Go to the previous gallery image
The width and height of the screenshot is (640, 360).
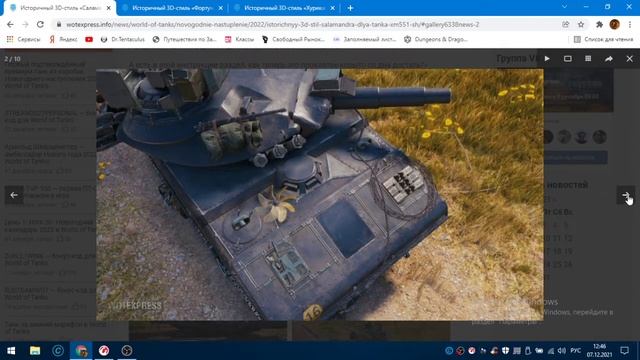(x=14, y=195)
